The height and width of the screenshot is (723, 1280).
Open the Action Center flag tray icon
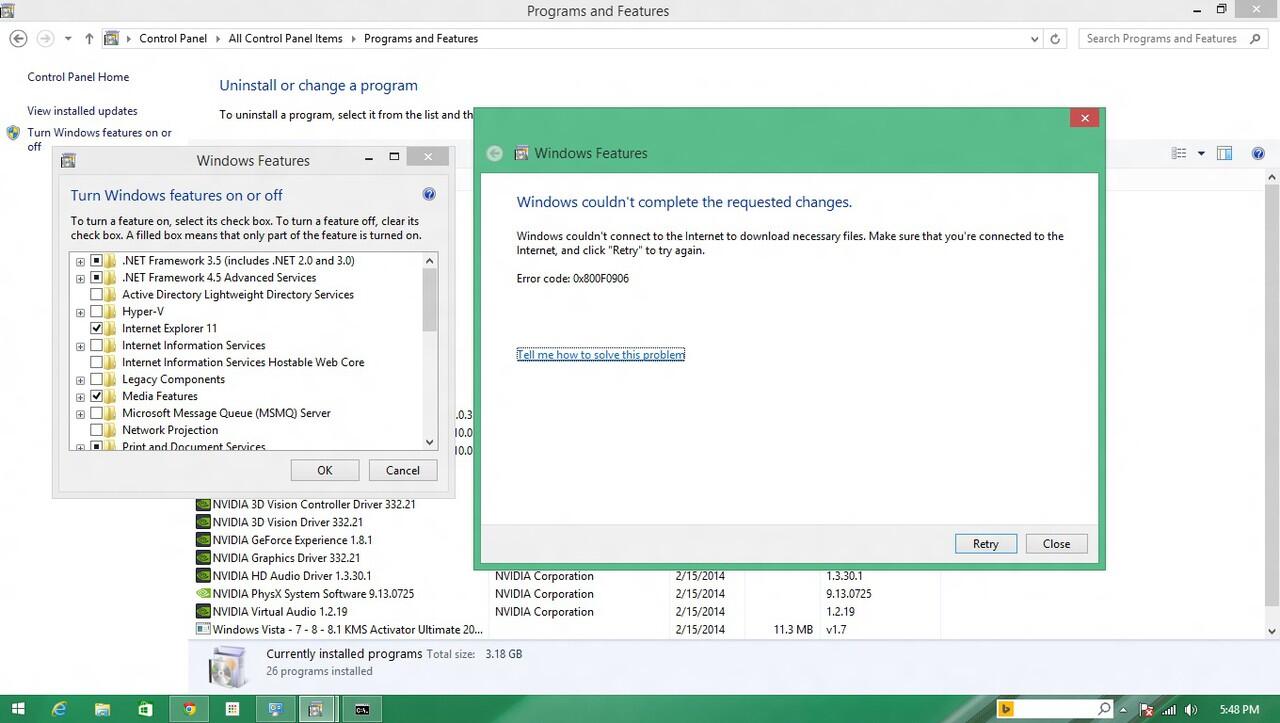tap(1147, 709)
